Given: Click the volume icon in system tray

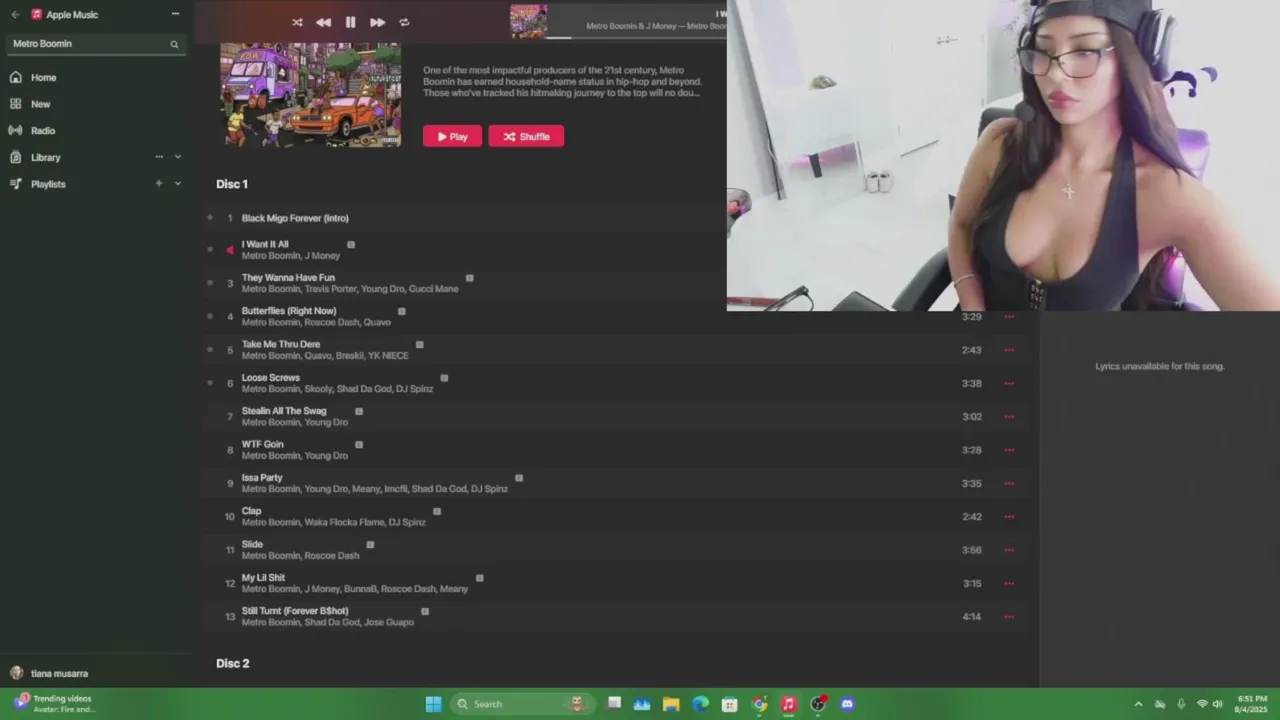Looking at the screenshot, I should [x=1217, y=704].
